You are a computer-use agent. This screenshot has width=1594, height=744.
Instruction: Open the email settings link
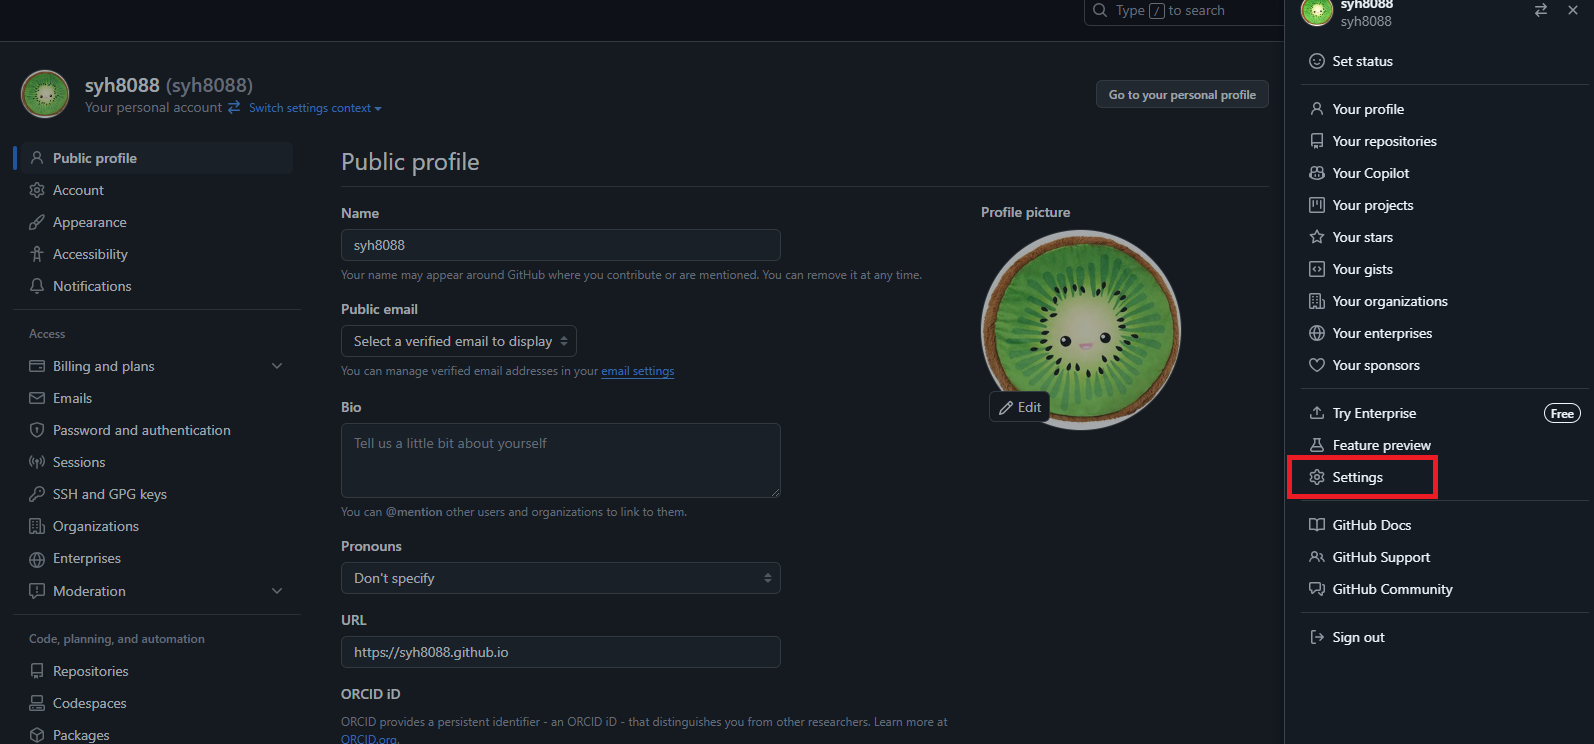(x=638, y=371)
